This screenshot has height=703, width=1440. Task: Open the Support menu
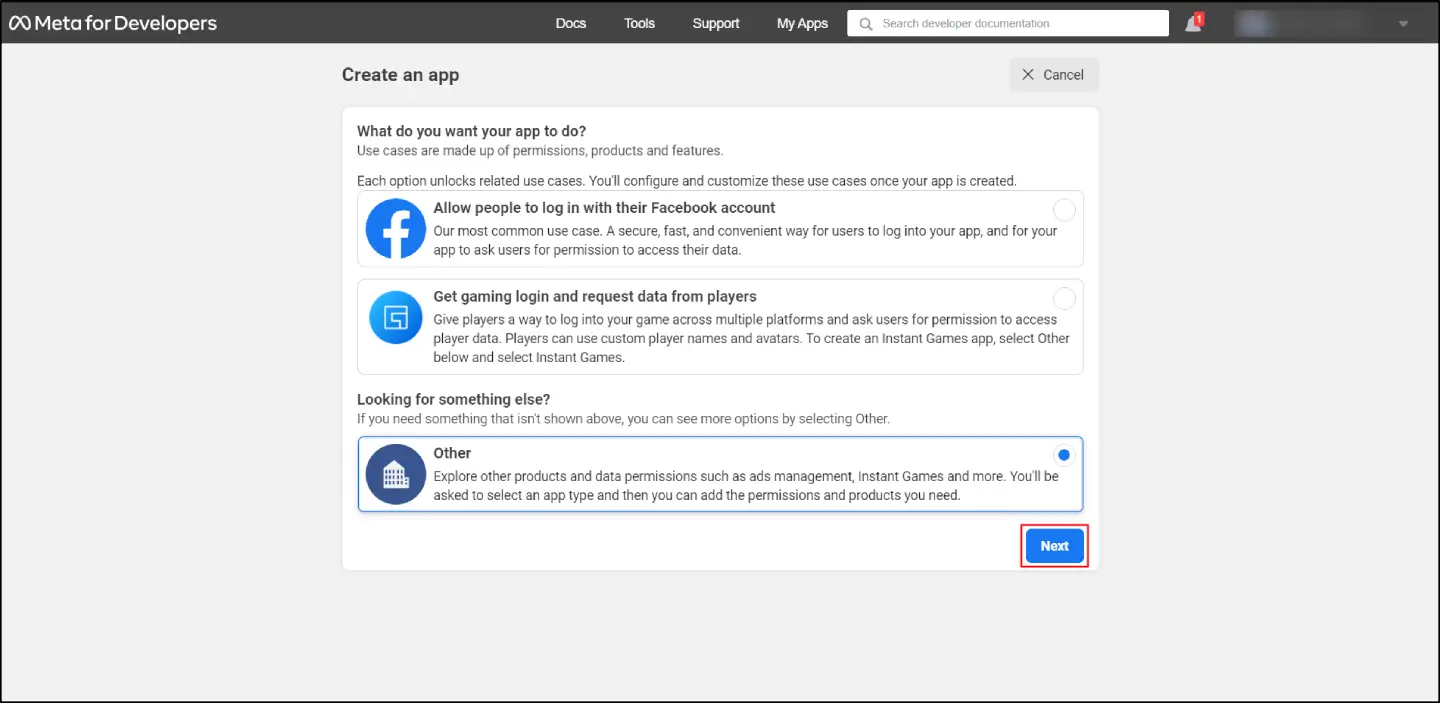pos(716,23)
